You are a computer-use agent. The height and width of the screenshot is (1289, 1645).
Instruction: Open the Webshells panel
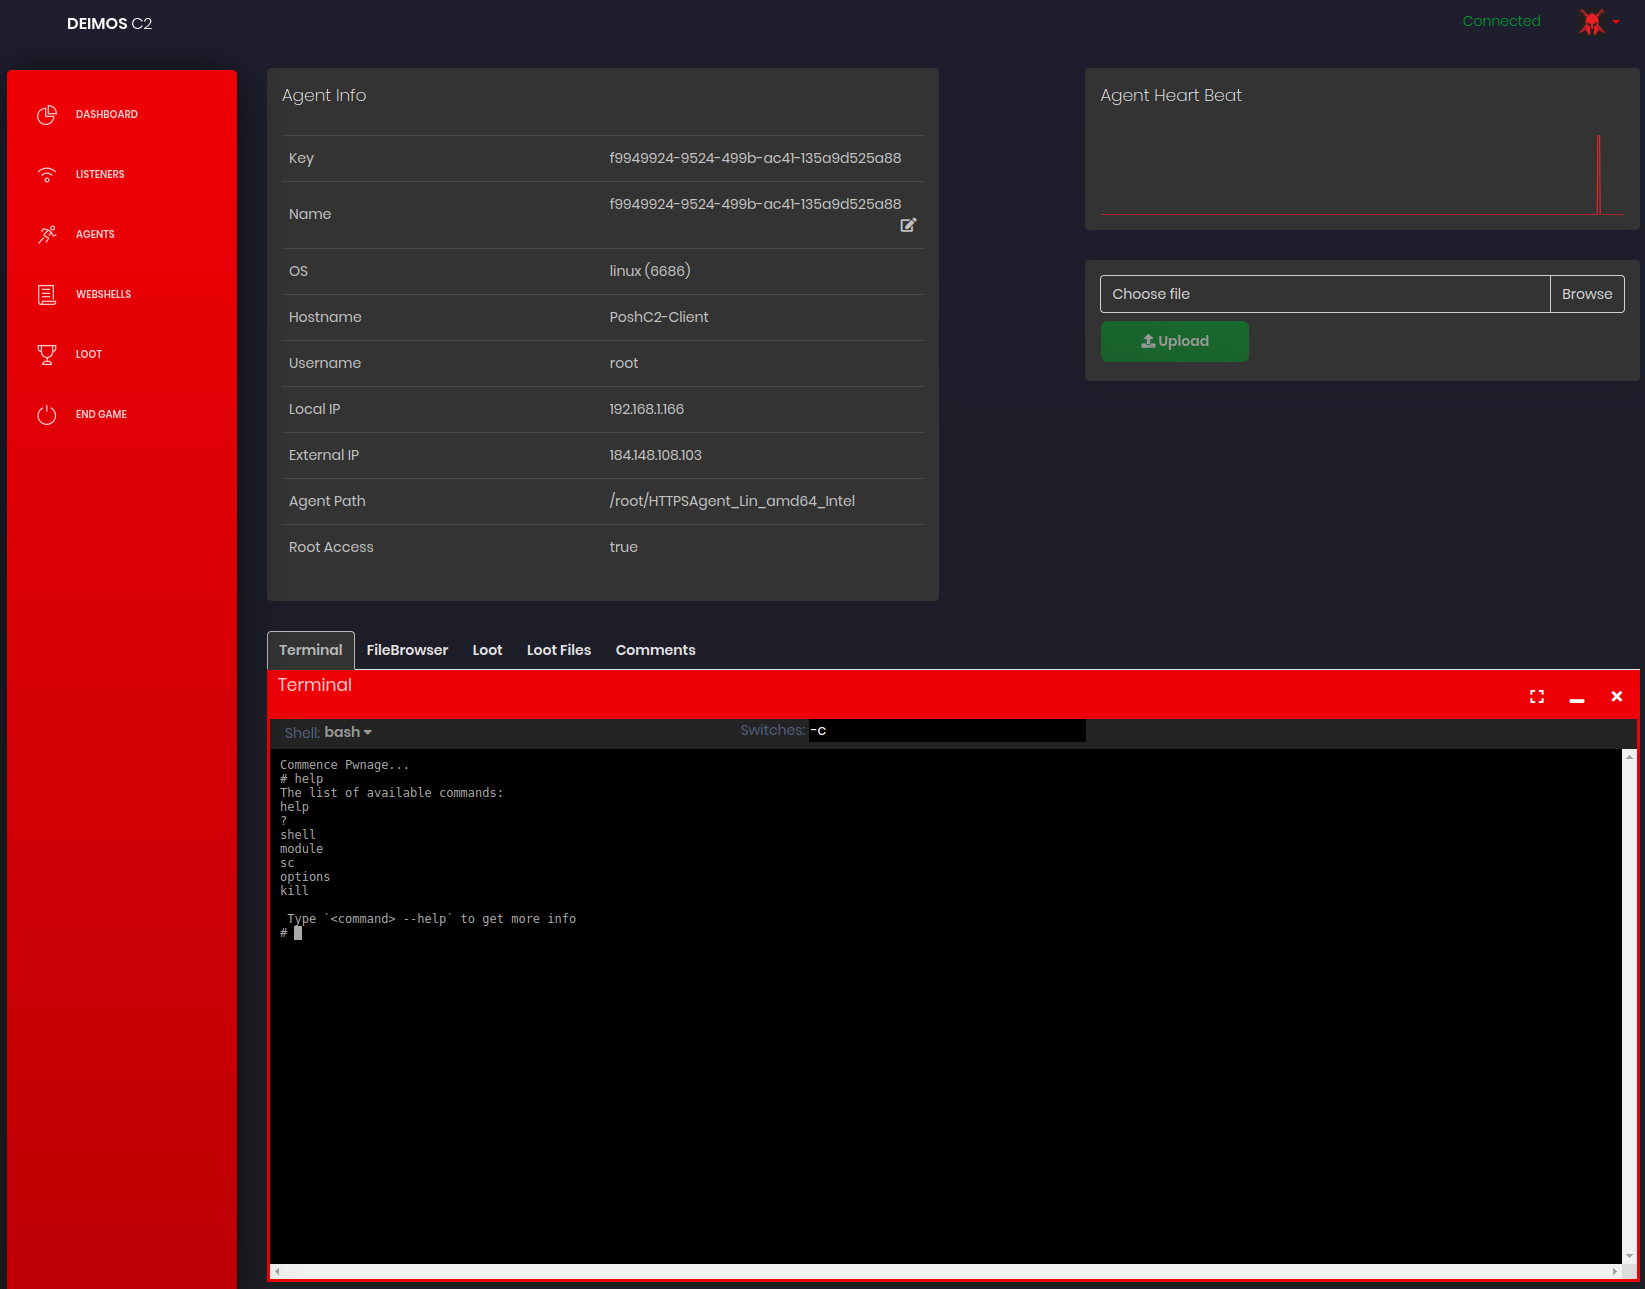pos(47,294)
